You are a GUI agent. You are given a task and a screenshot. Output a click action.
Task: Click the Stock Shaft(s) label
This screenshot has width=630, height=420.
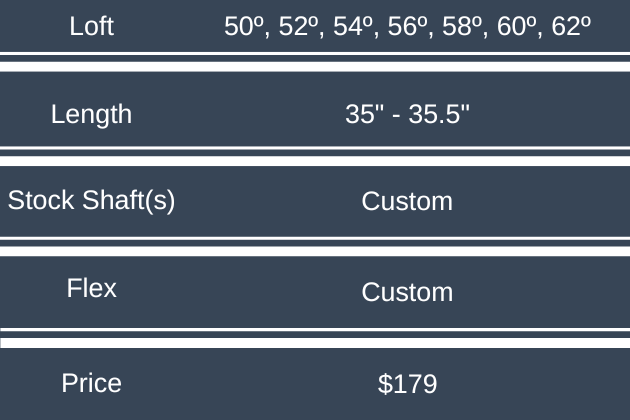coord(92,201)
